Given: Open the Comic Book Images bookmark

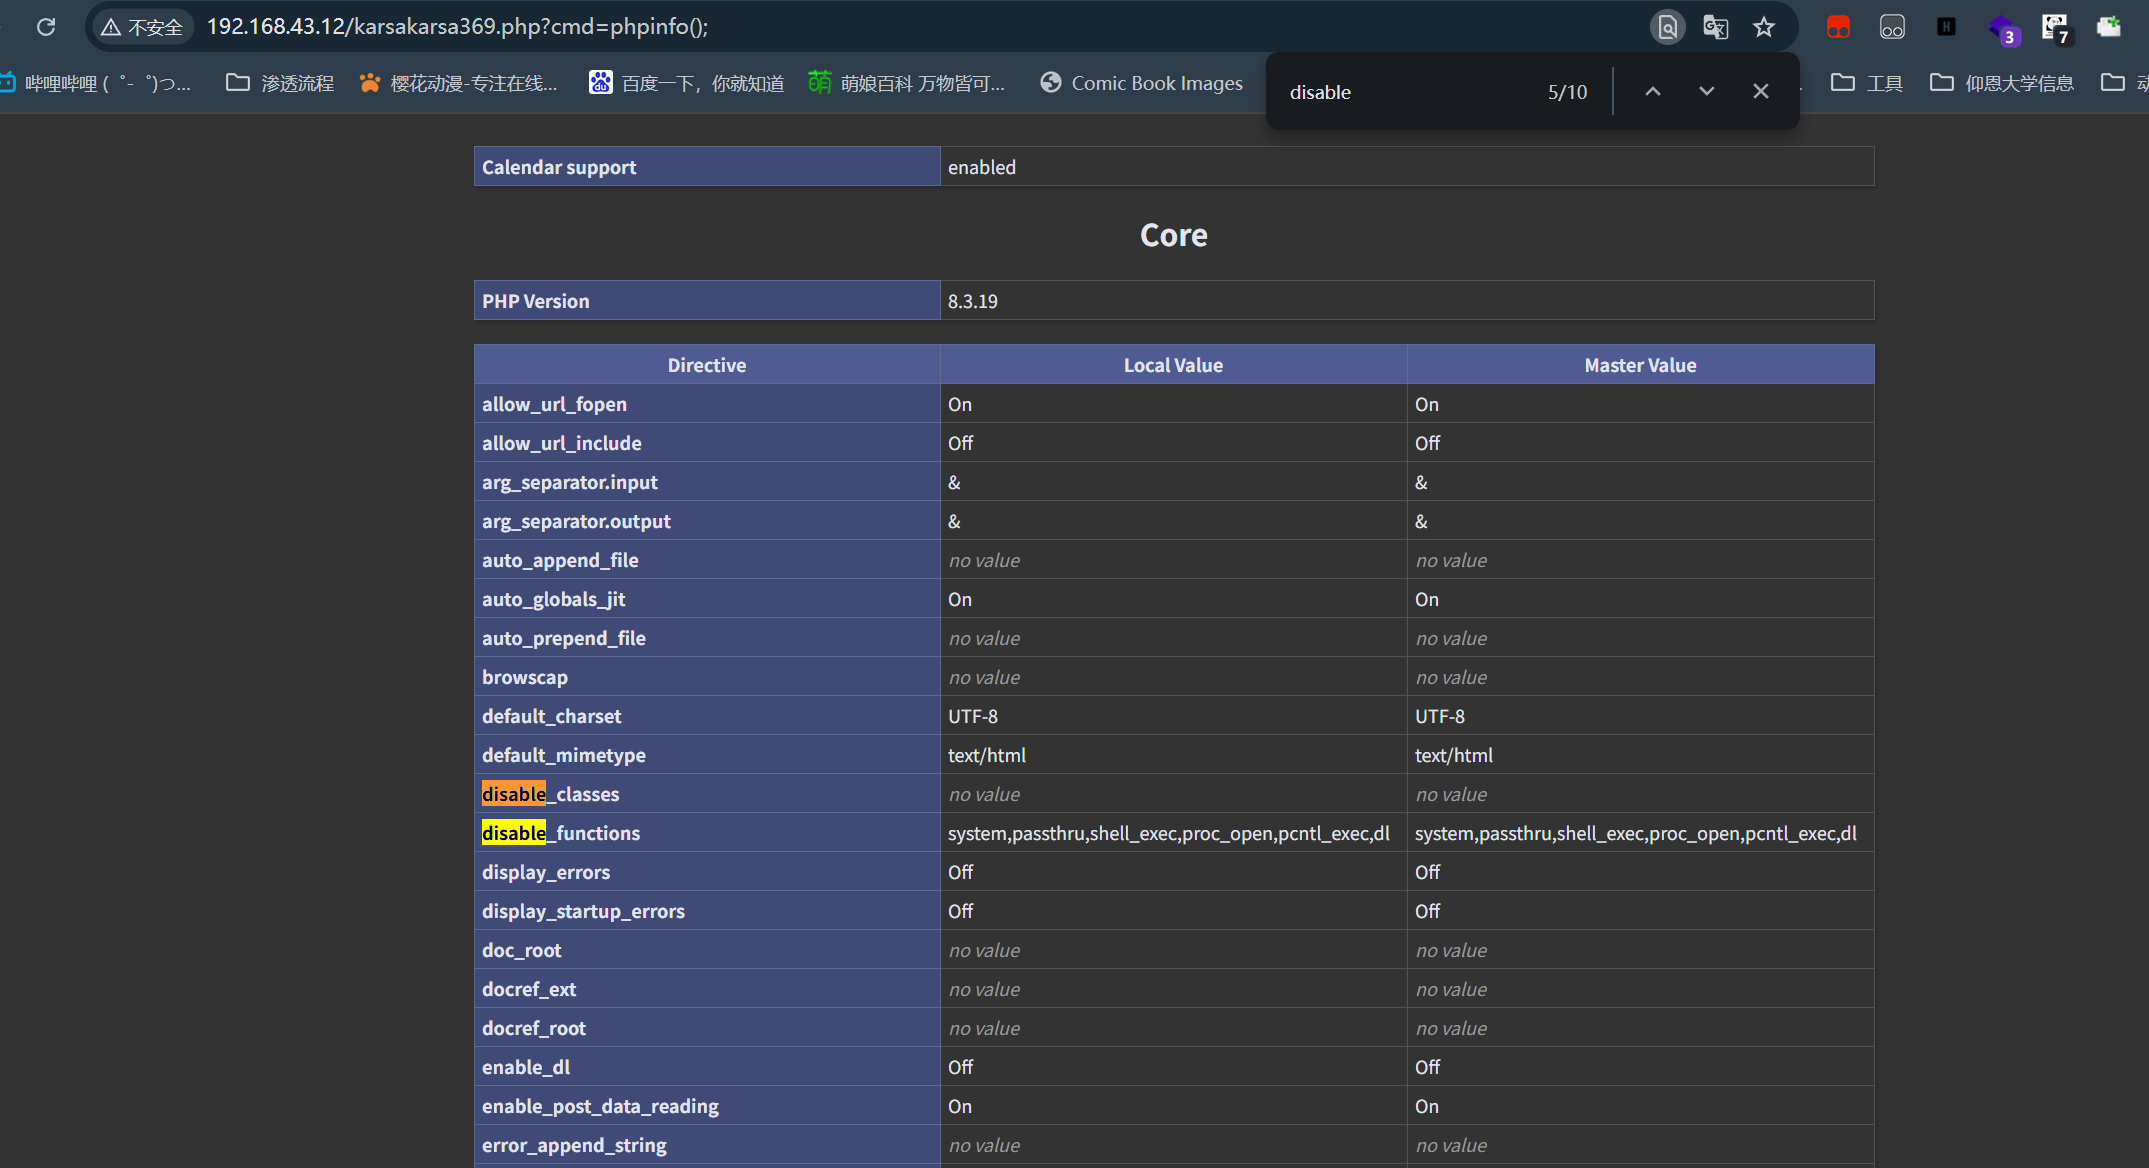Looking at the screenshot, I should (1141, 83).
